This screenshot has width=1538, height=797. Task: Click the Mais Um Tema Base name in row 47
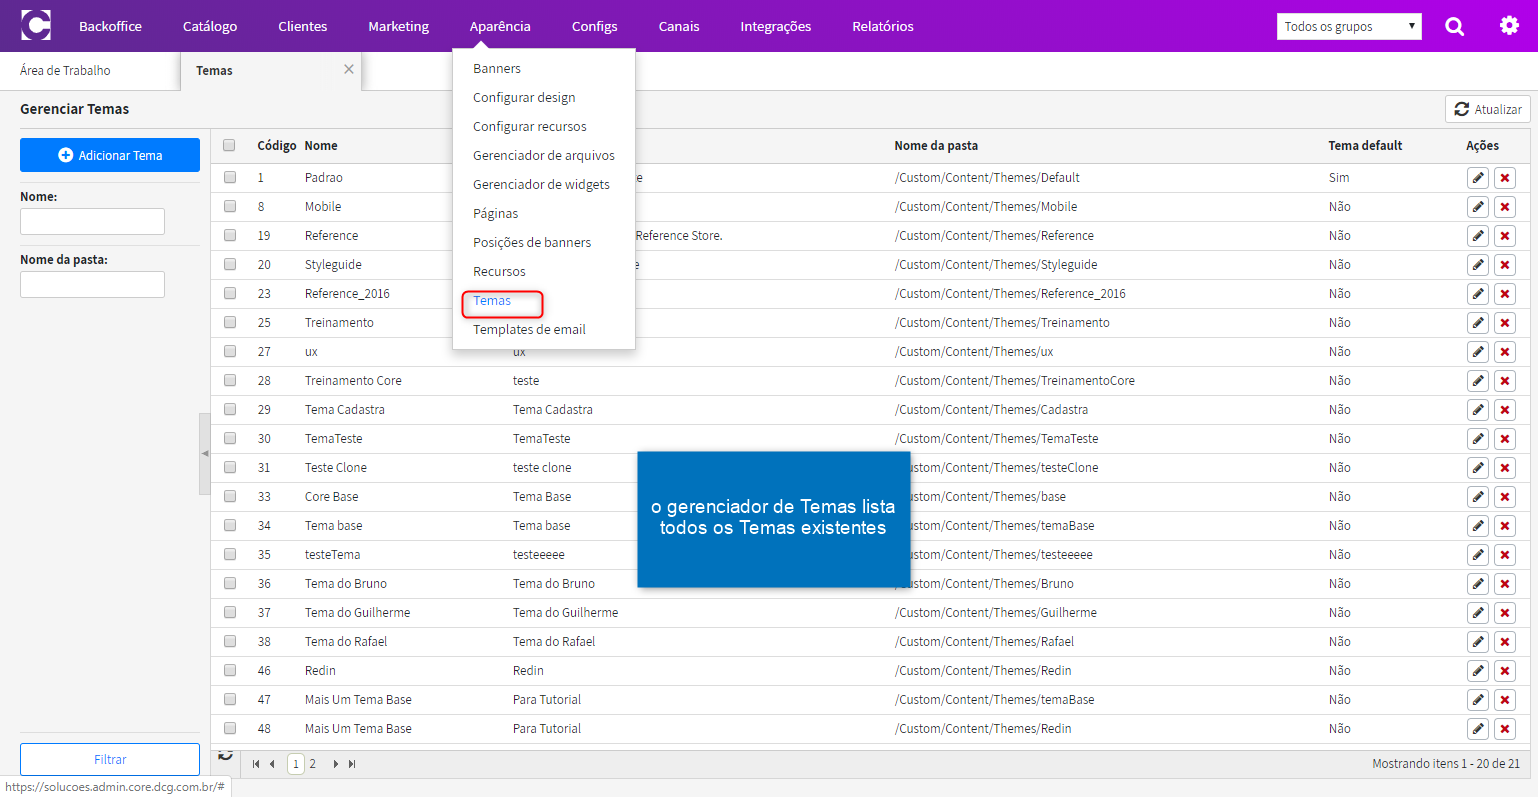[x=358, y=700]
